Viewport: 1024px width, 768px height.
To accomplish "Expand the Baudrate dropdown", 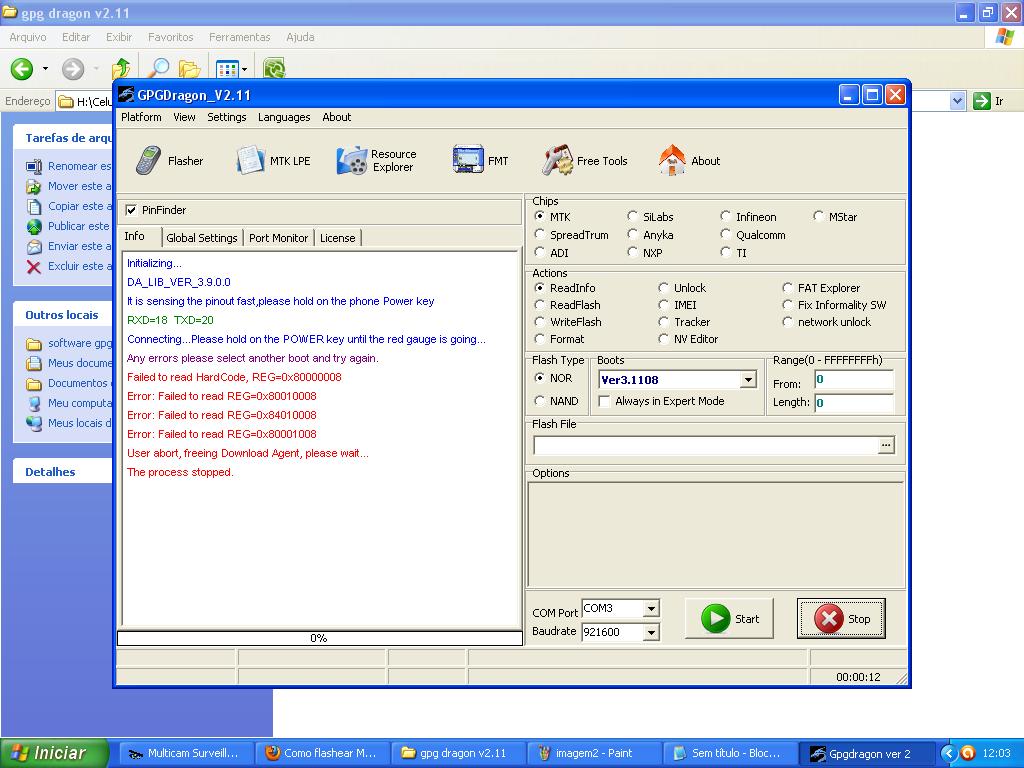I will (651, 632).
